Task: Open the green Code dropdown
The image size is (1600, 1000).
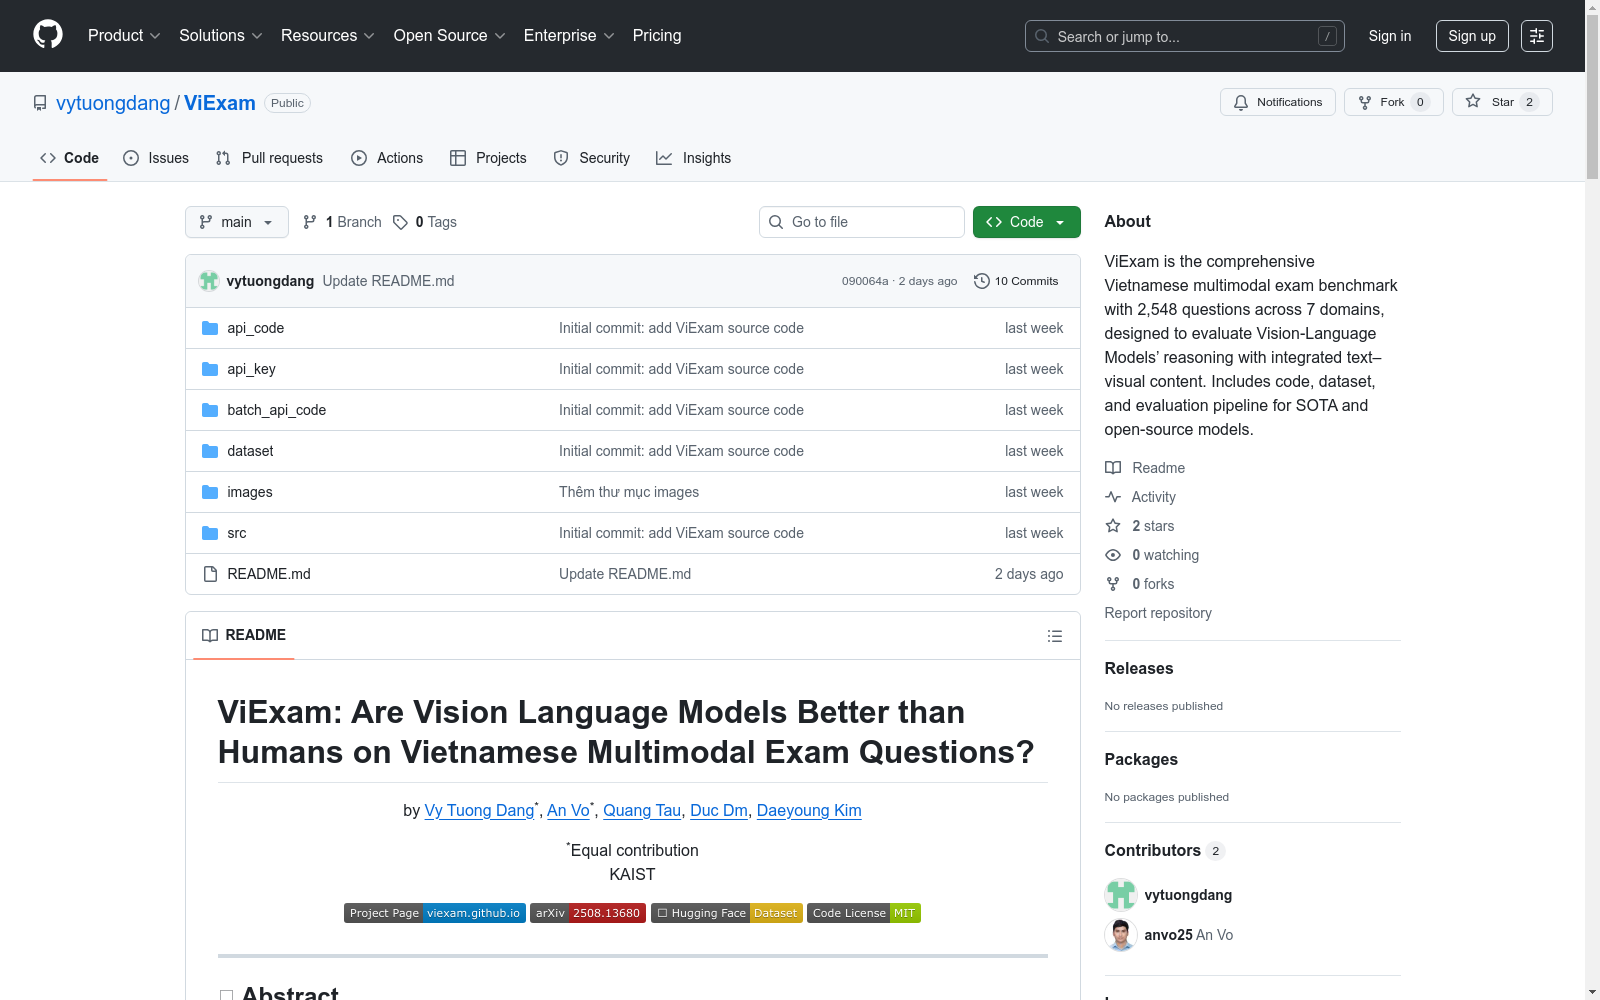Action: [1027, 222]
